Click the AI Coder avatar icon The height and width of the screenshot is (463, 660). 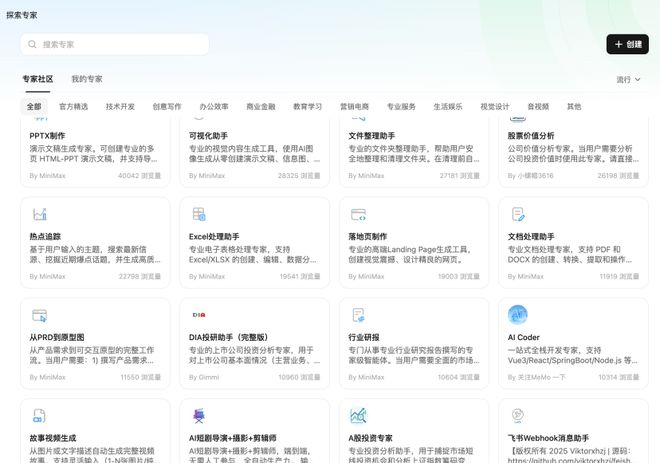[x=518, y=315]
